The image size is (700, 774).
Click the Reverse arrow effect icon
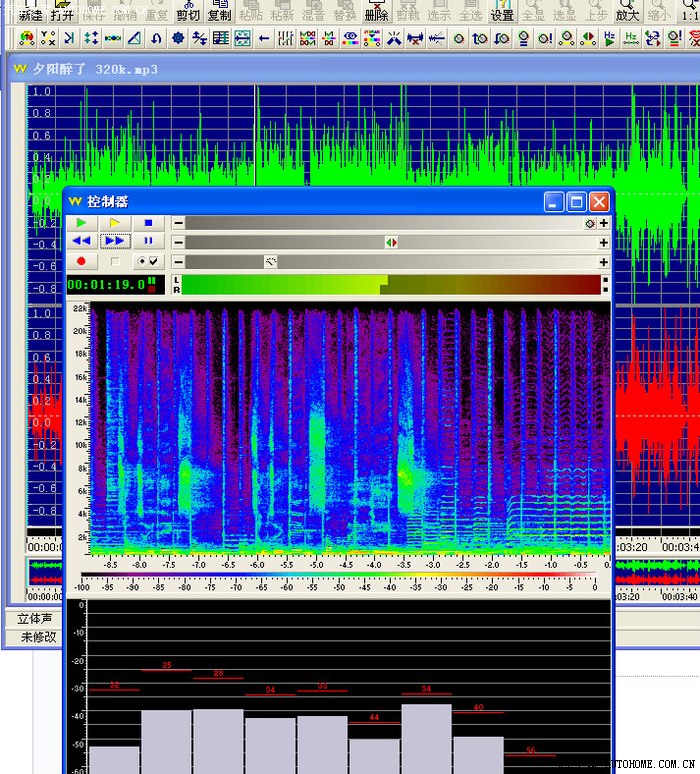[264, 38]
